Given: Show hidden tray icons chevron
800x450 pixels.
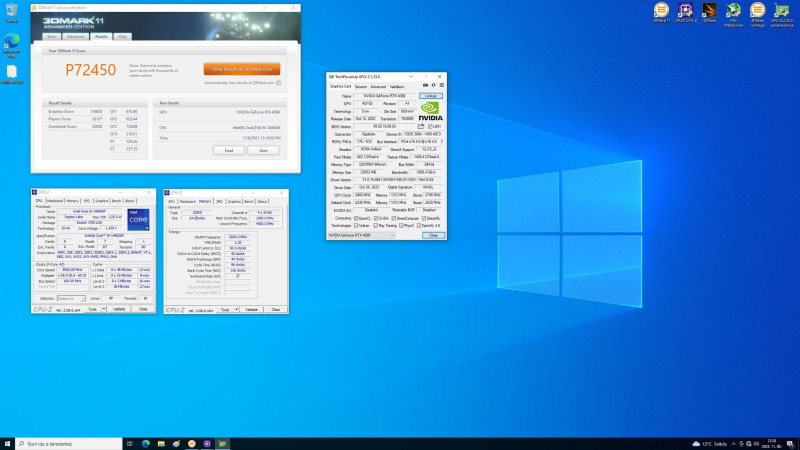Looking at the screenshot, I should tap(733, 444).
